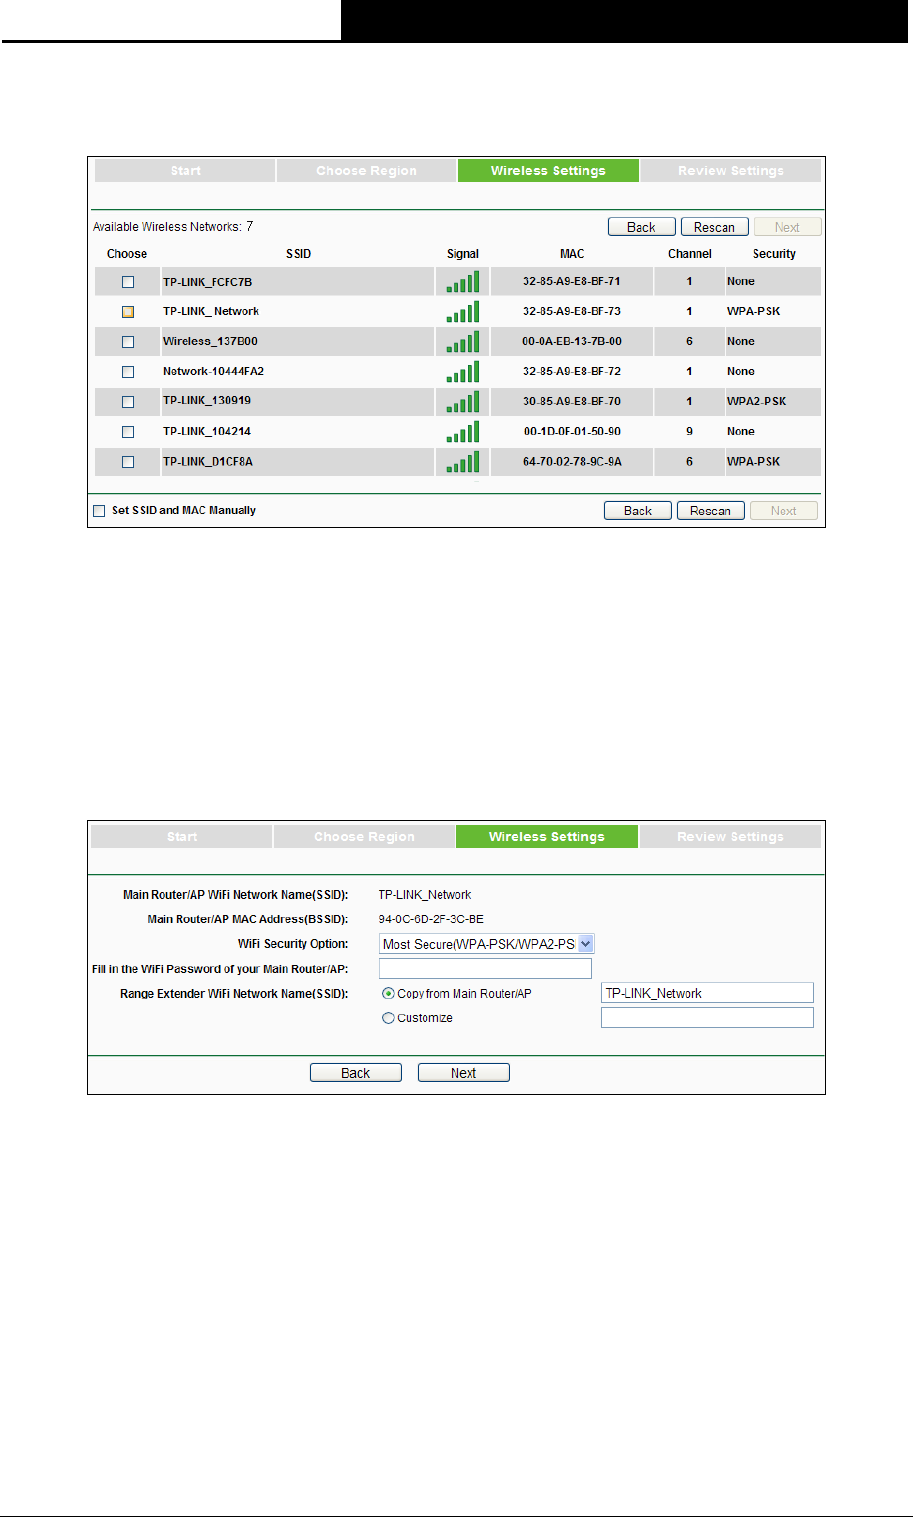Click the TP-LINK_Network extender SSID field
This screenshot has height=1517, width=913.
[707, 993]
